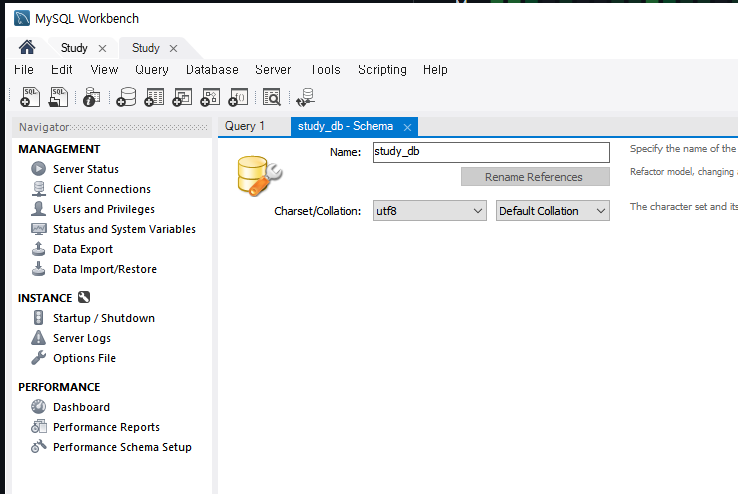This screenshot has width=738, height=494.
Task: Create a new stored procedure icon
Action: [210, 97]
